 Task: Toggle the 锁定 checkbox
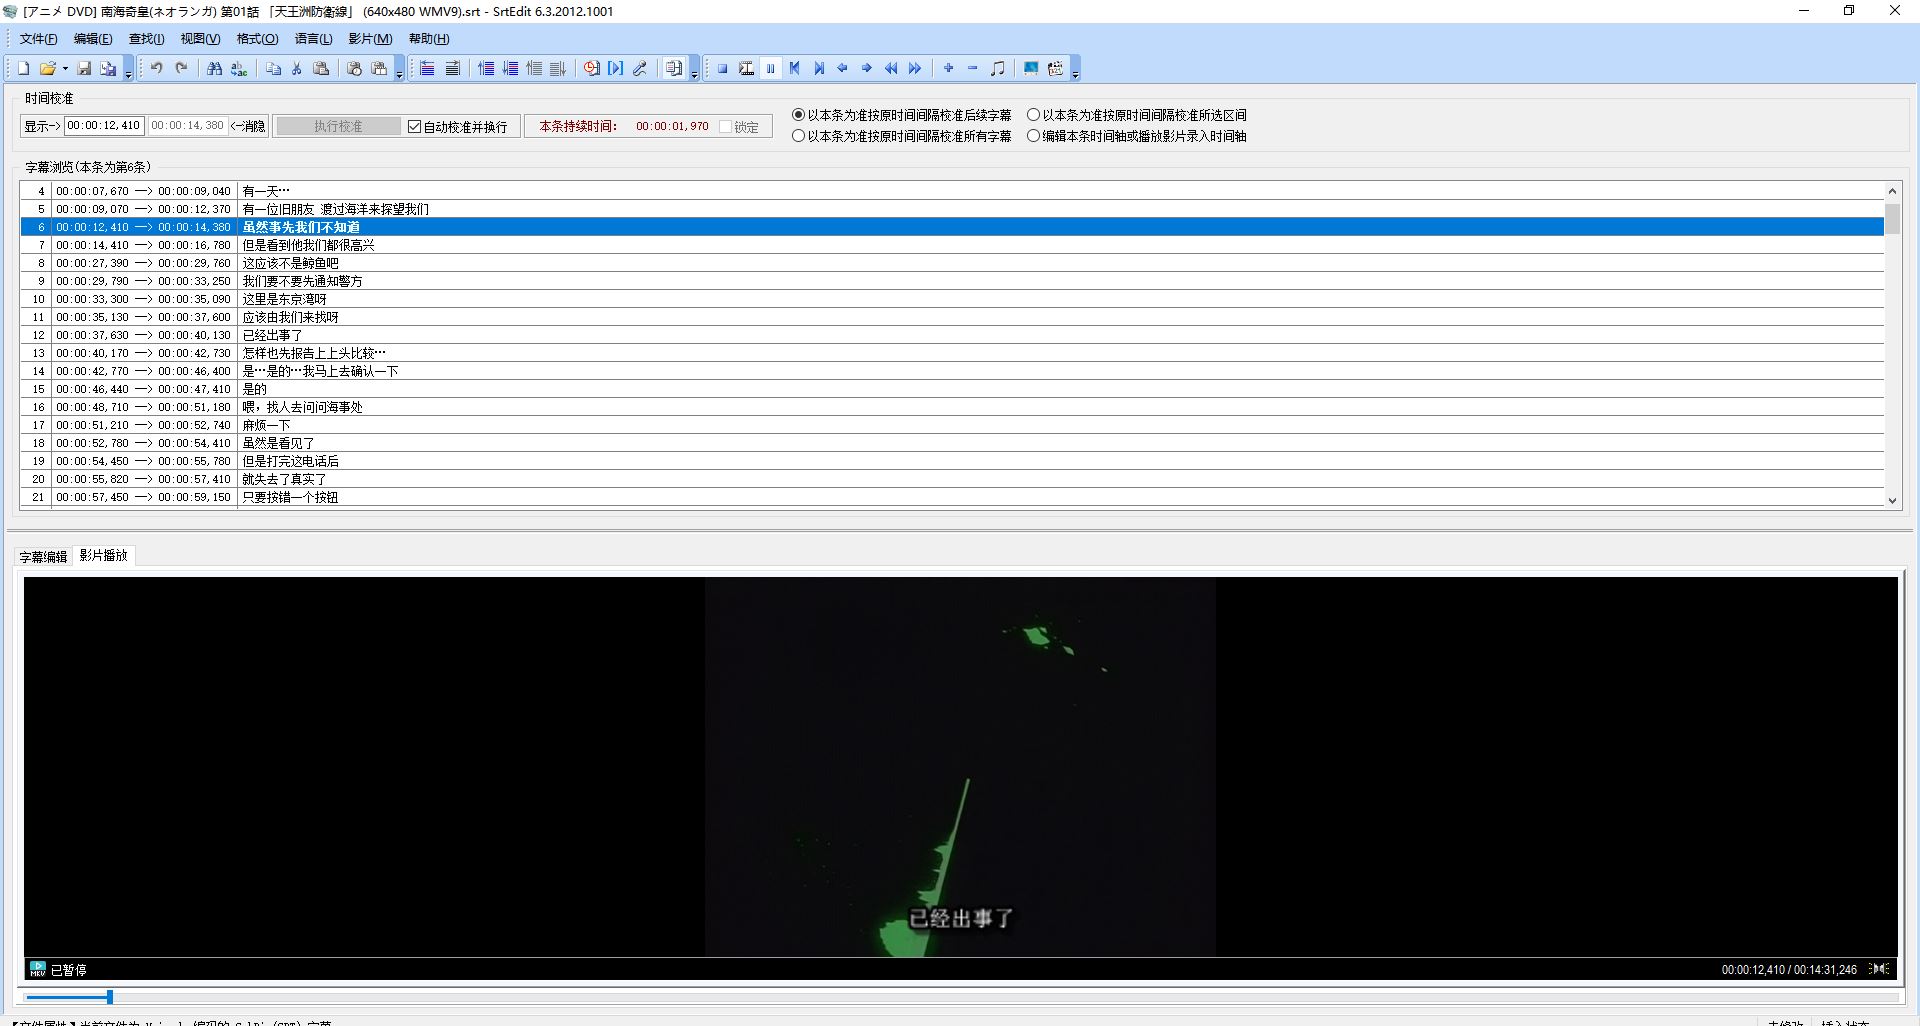(x=726, y=126)
